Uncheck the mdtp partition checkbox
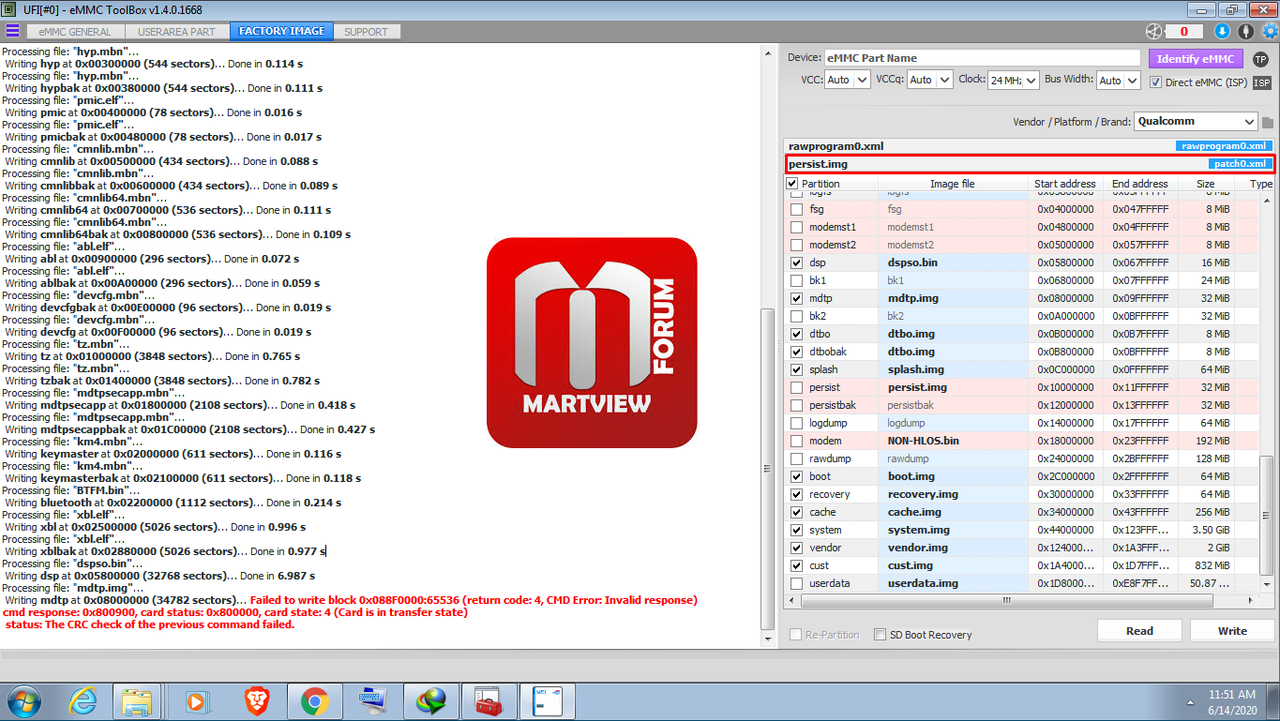Screen dimensions: 1280x721 coord(797,298)
